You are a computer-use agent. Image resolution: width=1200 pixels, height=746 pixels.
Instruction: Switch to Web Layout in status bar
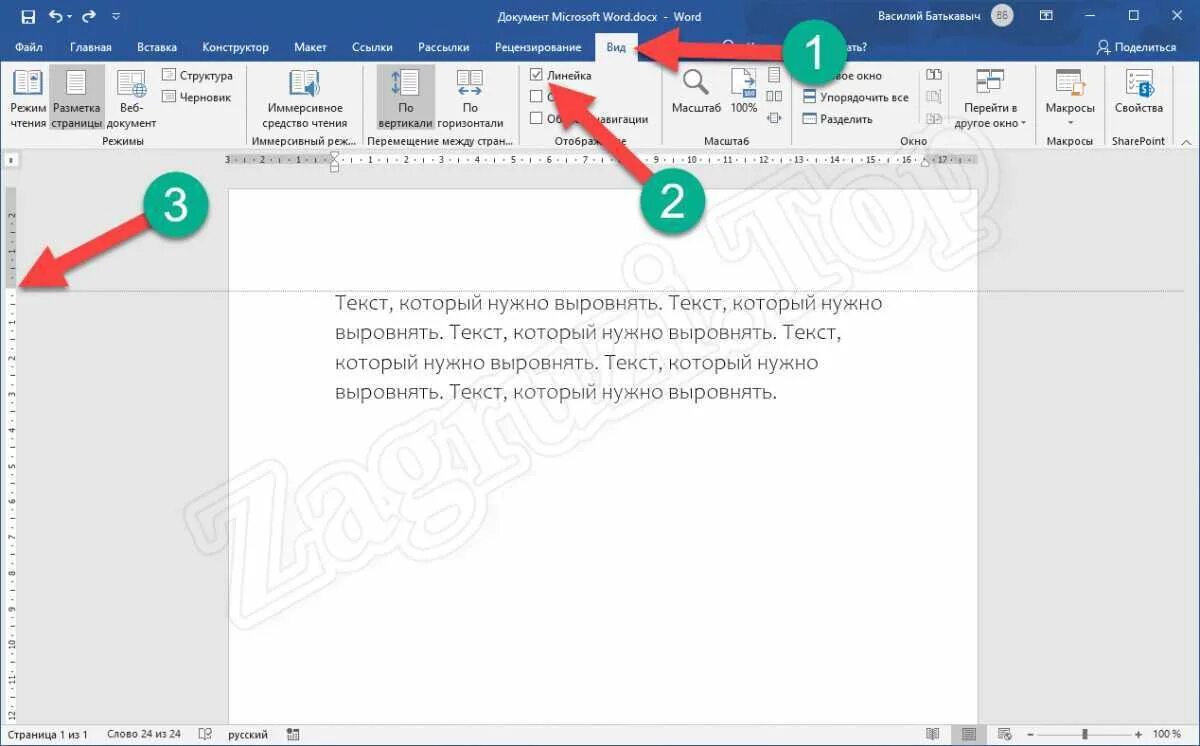click(1003, 734)
